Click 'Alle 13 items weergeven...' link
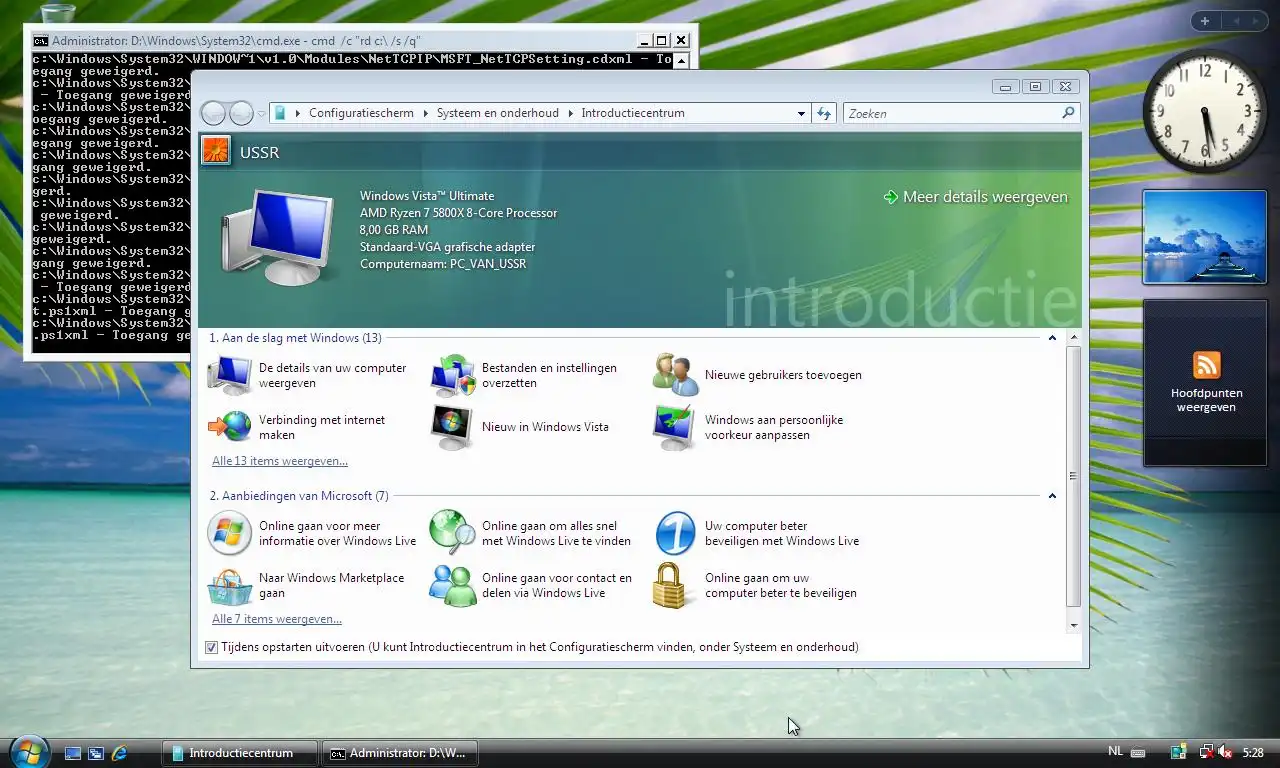This screenshot has height=768, width=1280. [x=280, y=461]
